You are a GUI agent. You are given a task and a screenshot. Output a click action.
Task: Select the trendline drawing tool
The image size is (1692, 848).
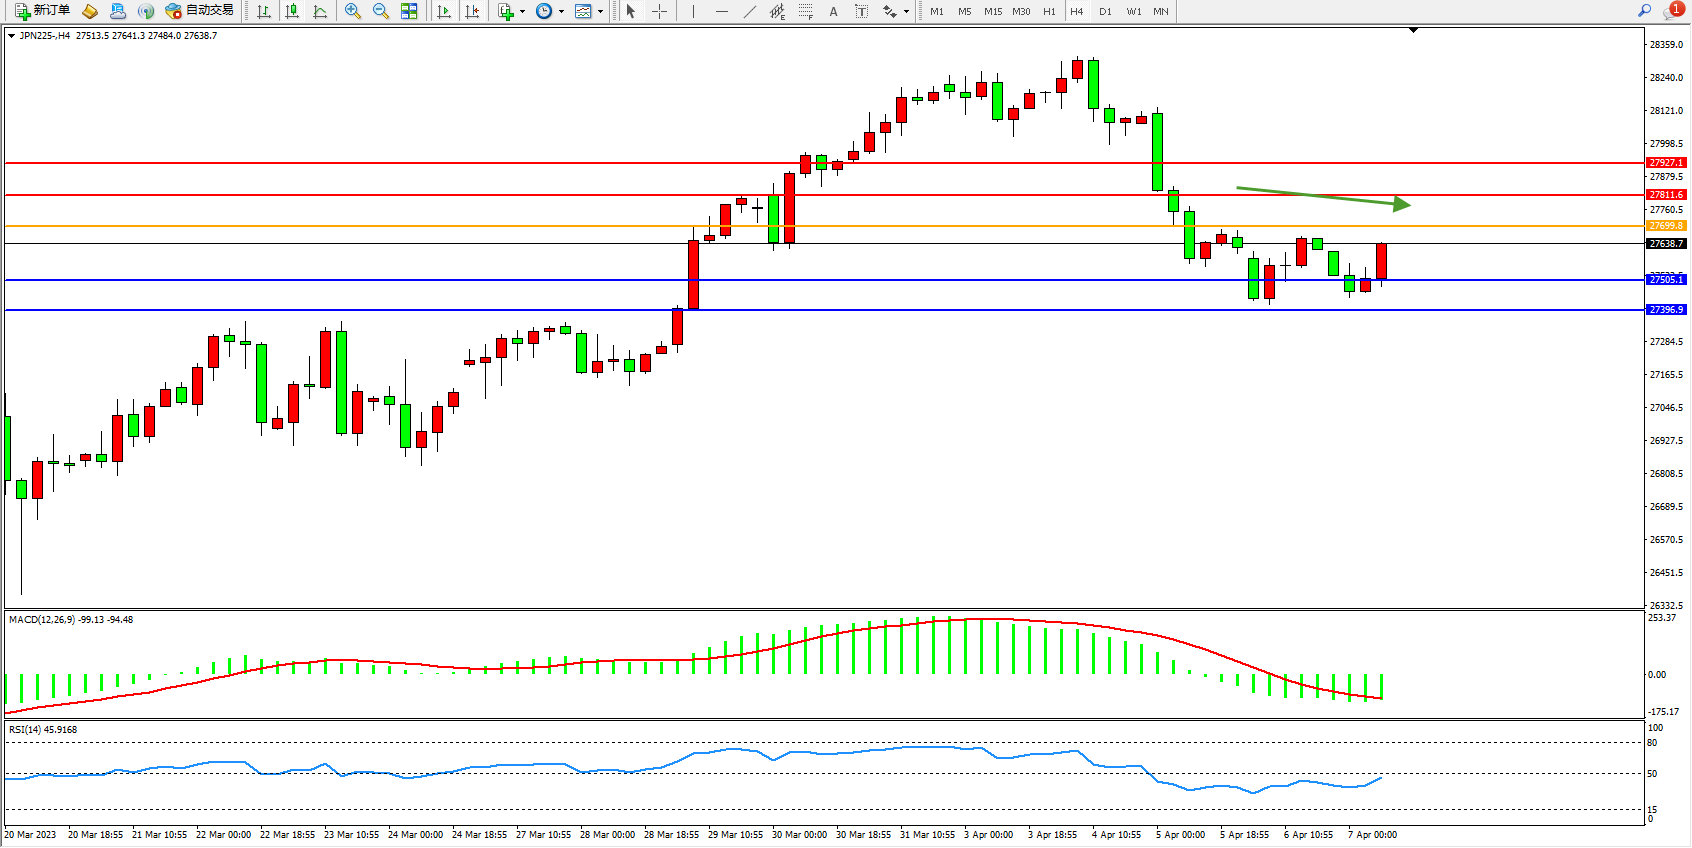[749, 11]
